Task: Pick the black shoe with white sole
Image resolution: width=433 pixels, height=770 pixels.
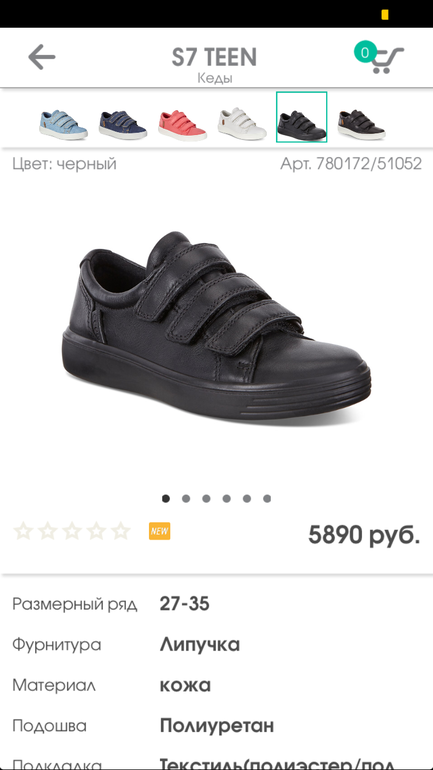Action: coord(361,125)
